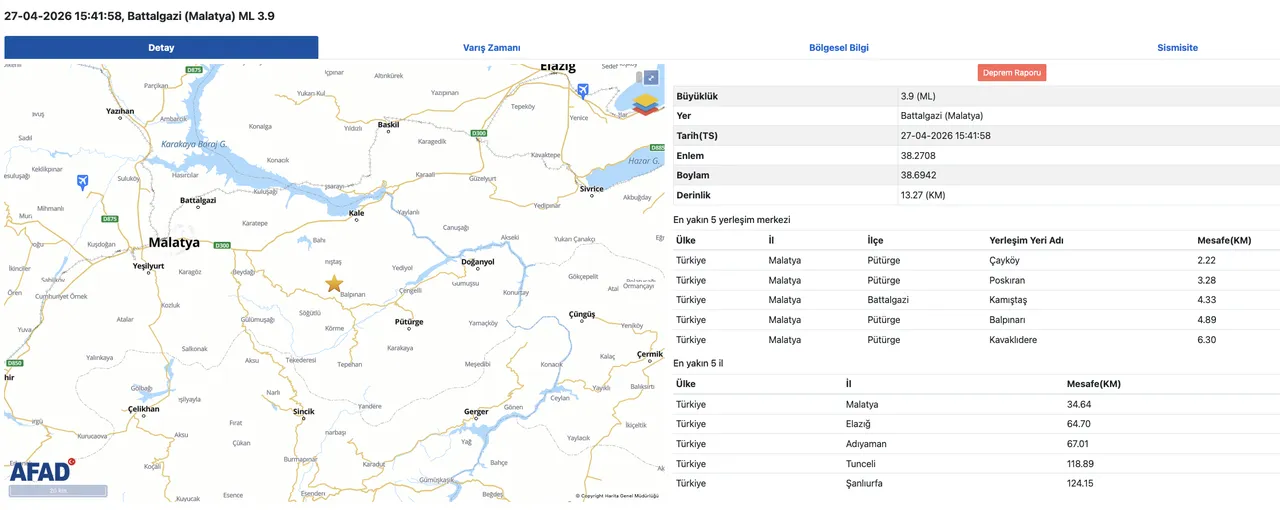Click the Karakaya Baraj G. lake label
This screenshot has height=510, width=1280.
pyautogui.click(x=195, y=144)
